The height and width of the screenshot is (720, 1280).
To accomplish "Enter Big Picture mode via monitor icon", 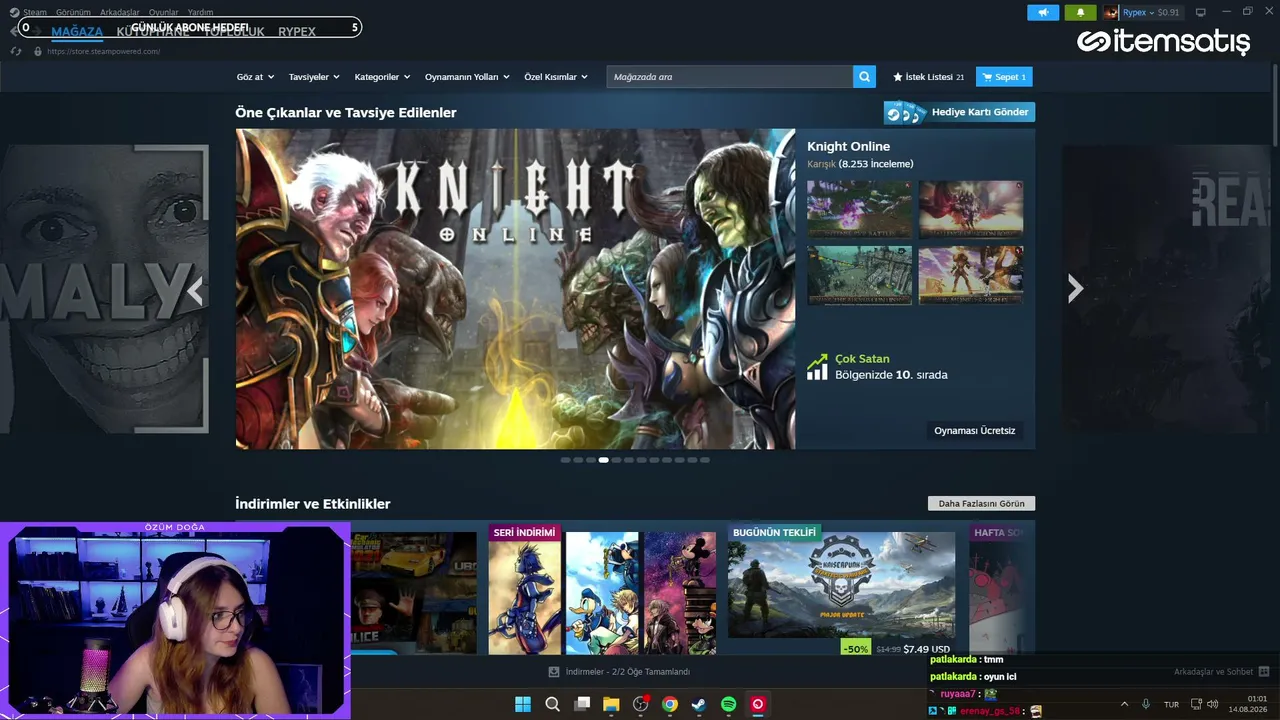I will 1201,13.
